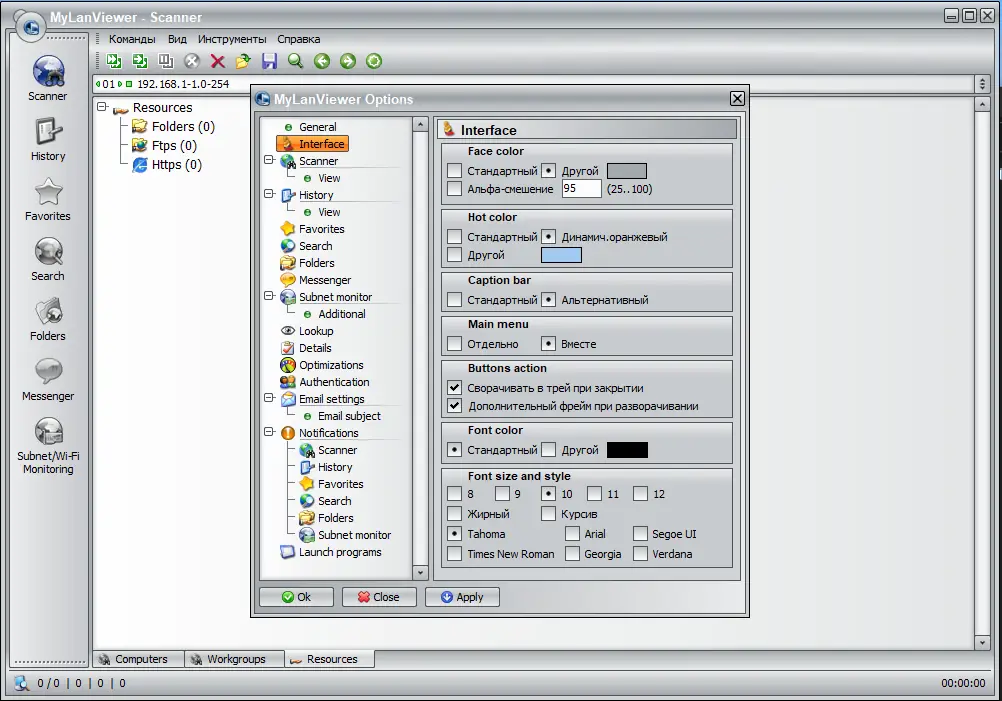Click the alpha value input showing 95
The height and width of the screenshot is (701, 1002).
581,188
